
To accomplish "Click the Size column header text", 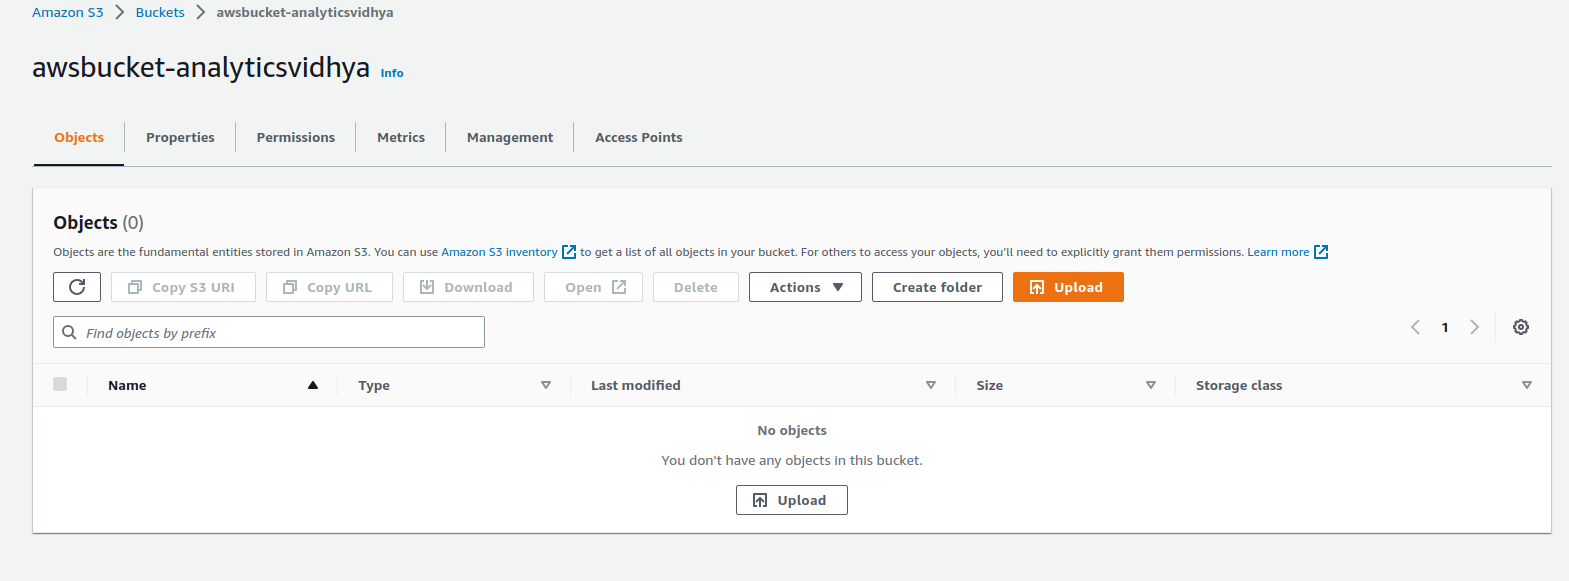I will point(990,385).
